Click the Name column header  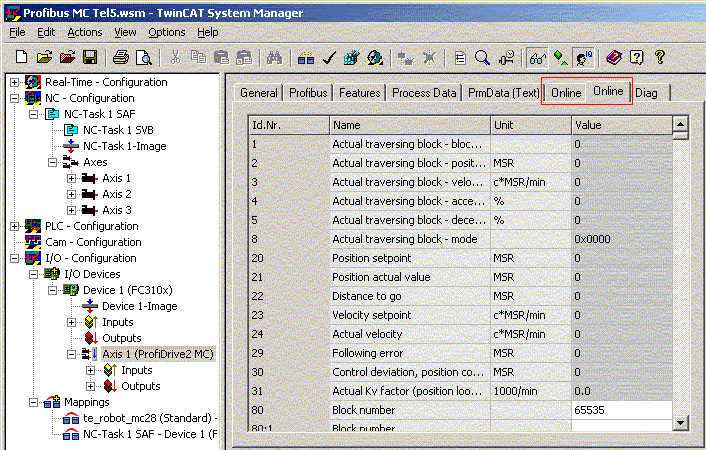pyautogui.click(x=410, y=125)
